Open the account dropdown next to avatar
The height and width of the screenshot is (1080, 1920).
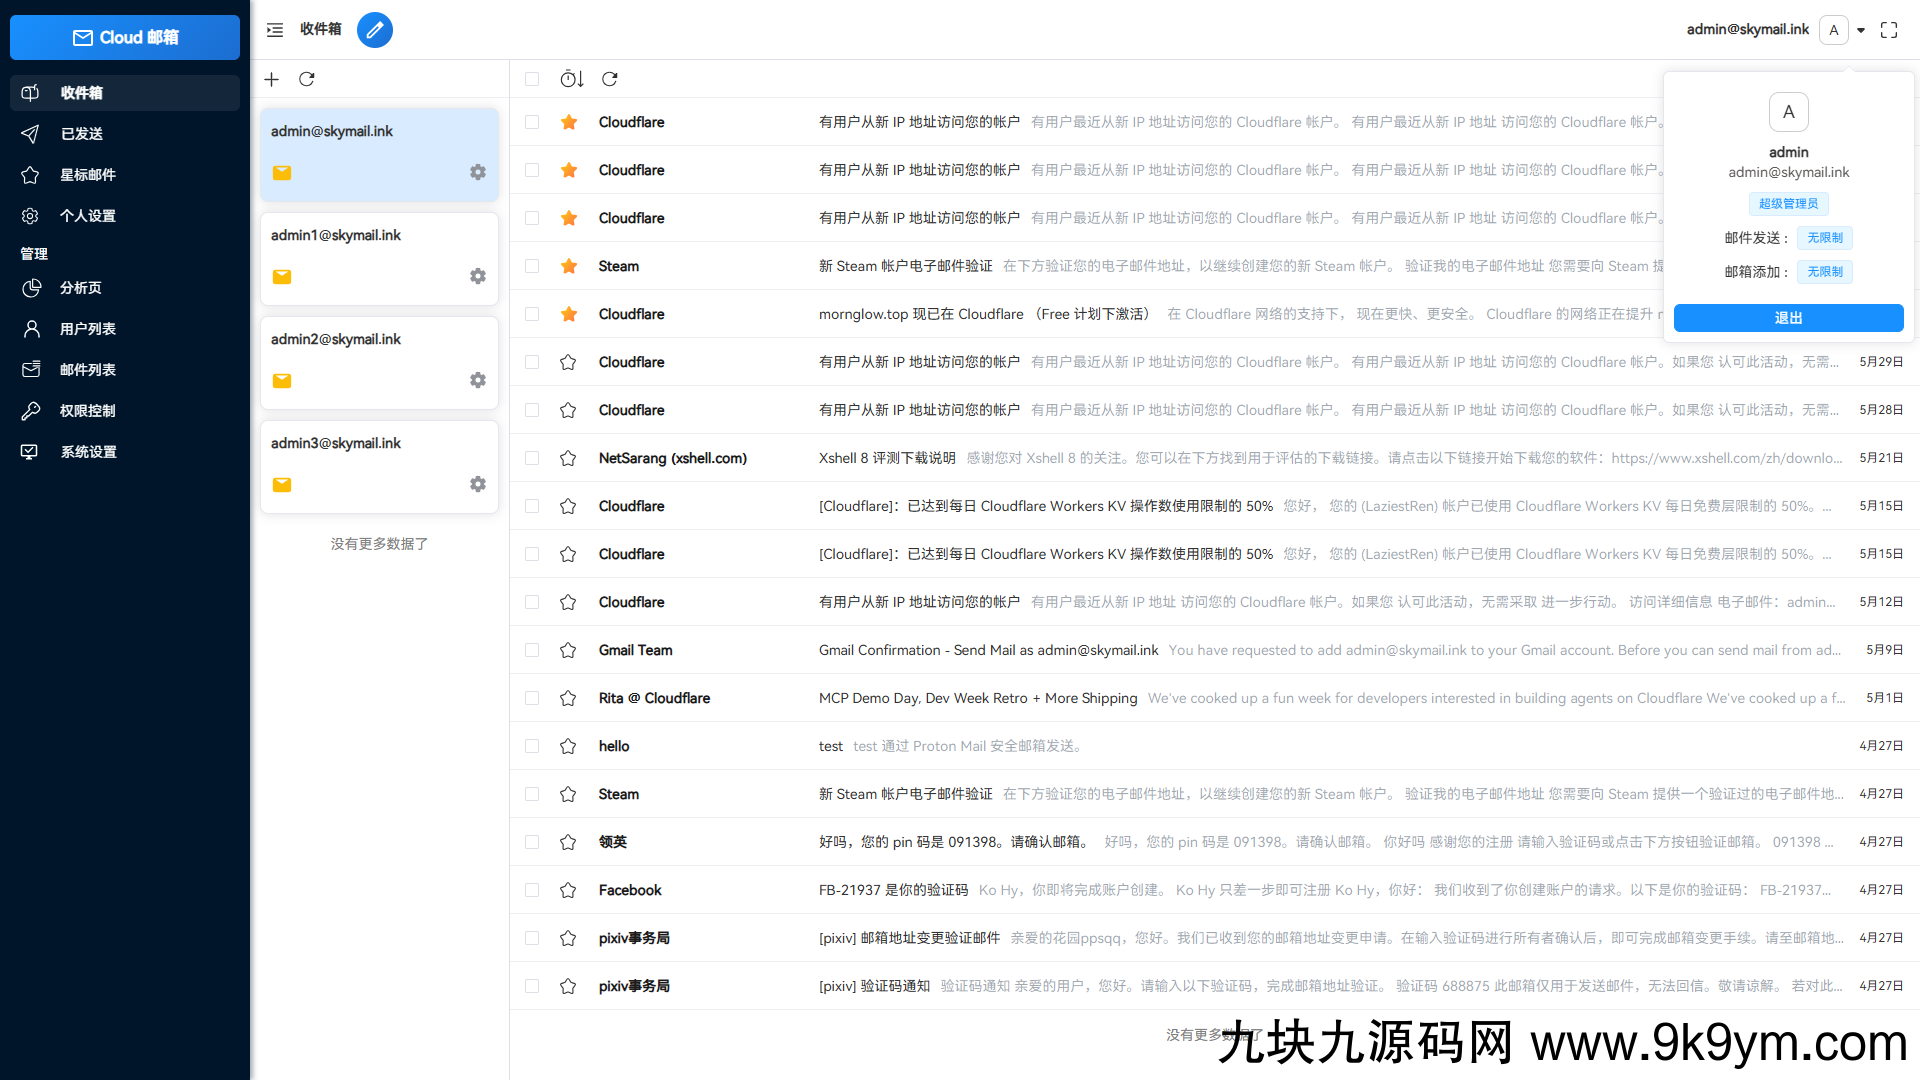tap(1861, 30)
